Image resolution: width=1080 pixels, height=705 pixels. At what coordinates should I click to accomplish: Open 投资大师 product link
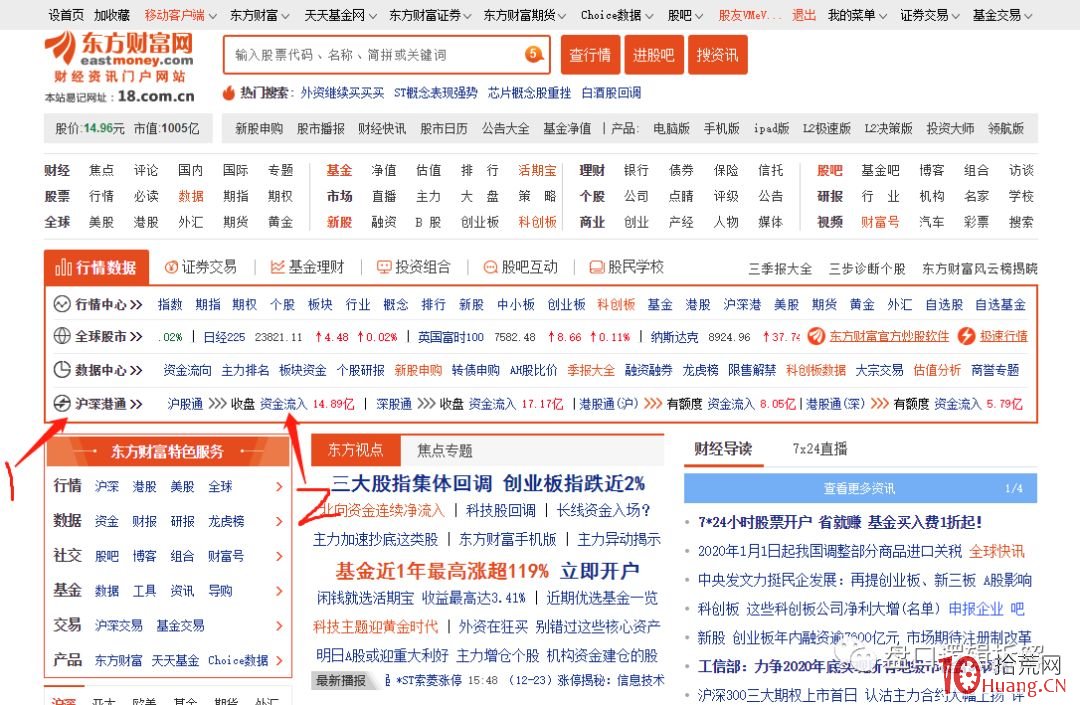pos(950,129)
